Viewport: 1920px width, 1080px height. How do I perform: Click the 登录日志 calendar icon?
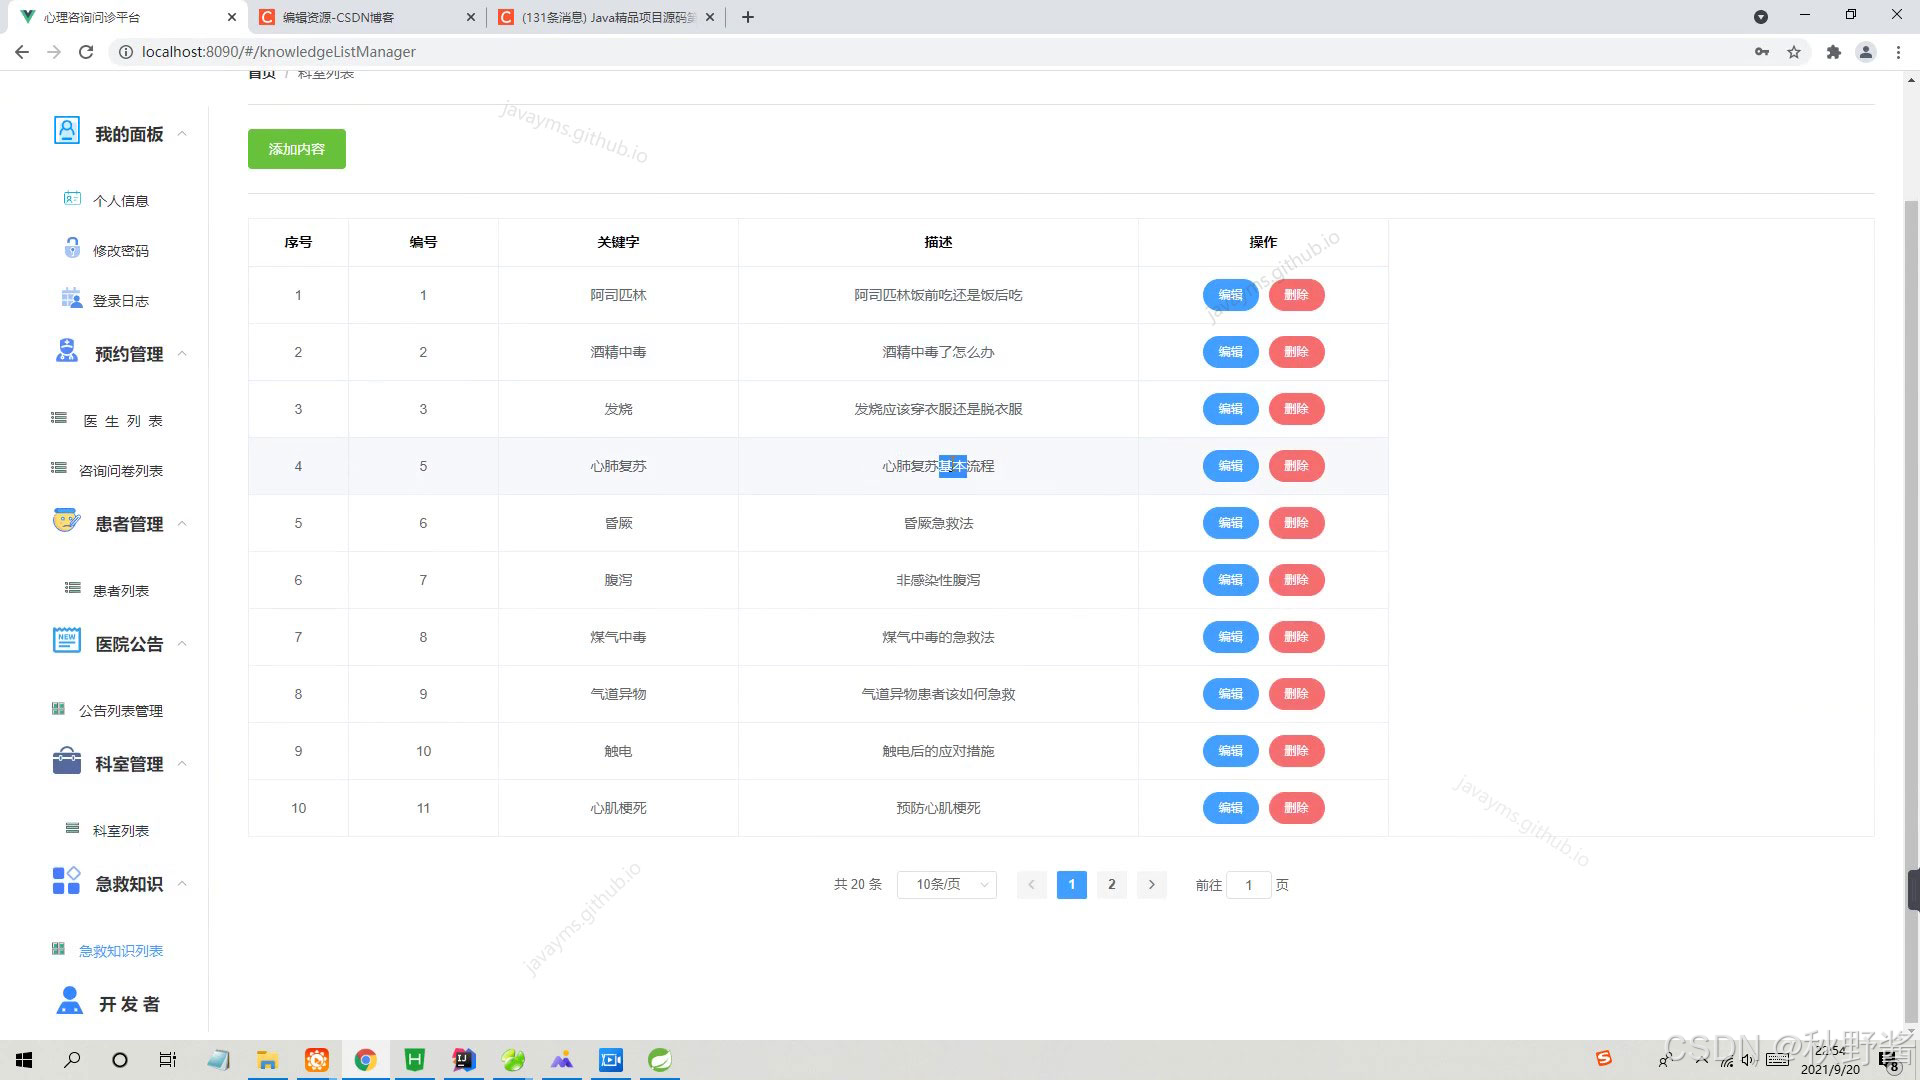pyautogui.click(x=72, y=298)
